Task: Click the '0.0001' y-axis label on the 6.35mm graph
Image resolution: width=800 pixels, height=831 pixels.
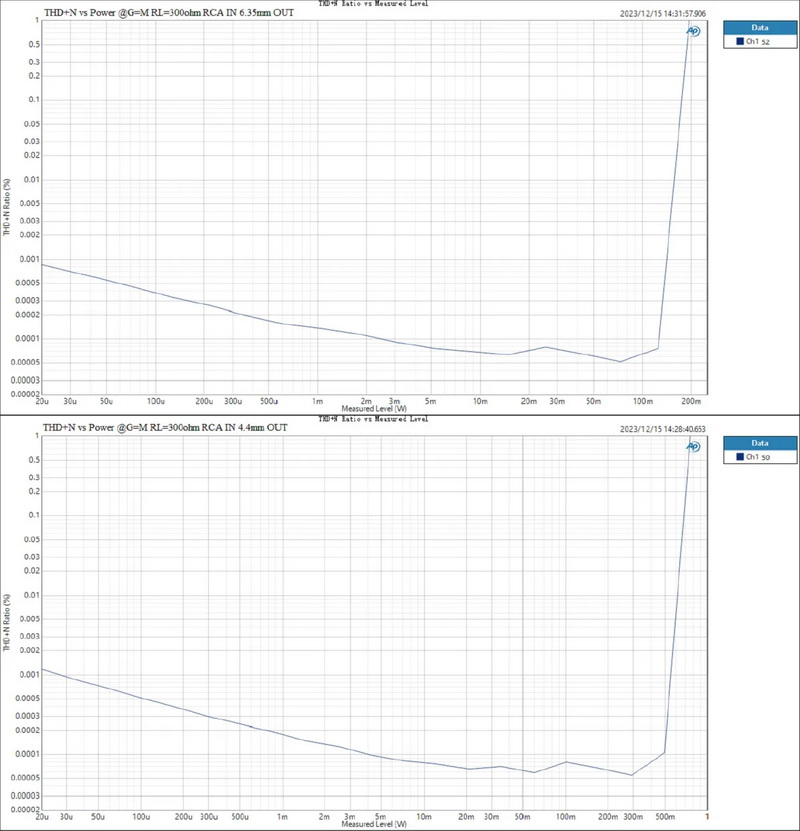Action: (28, 339)
